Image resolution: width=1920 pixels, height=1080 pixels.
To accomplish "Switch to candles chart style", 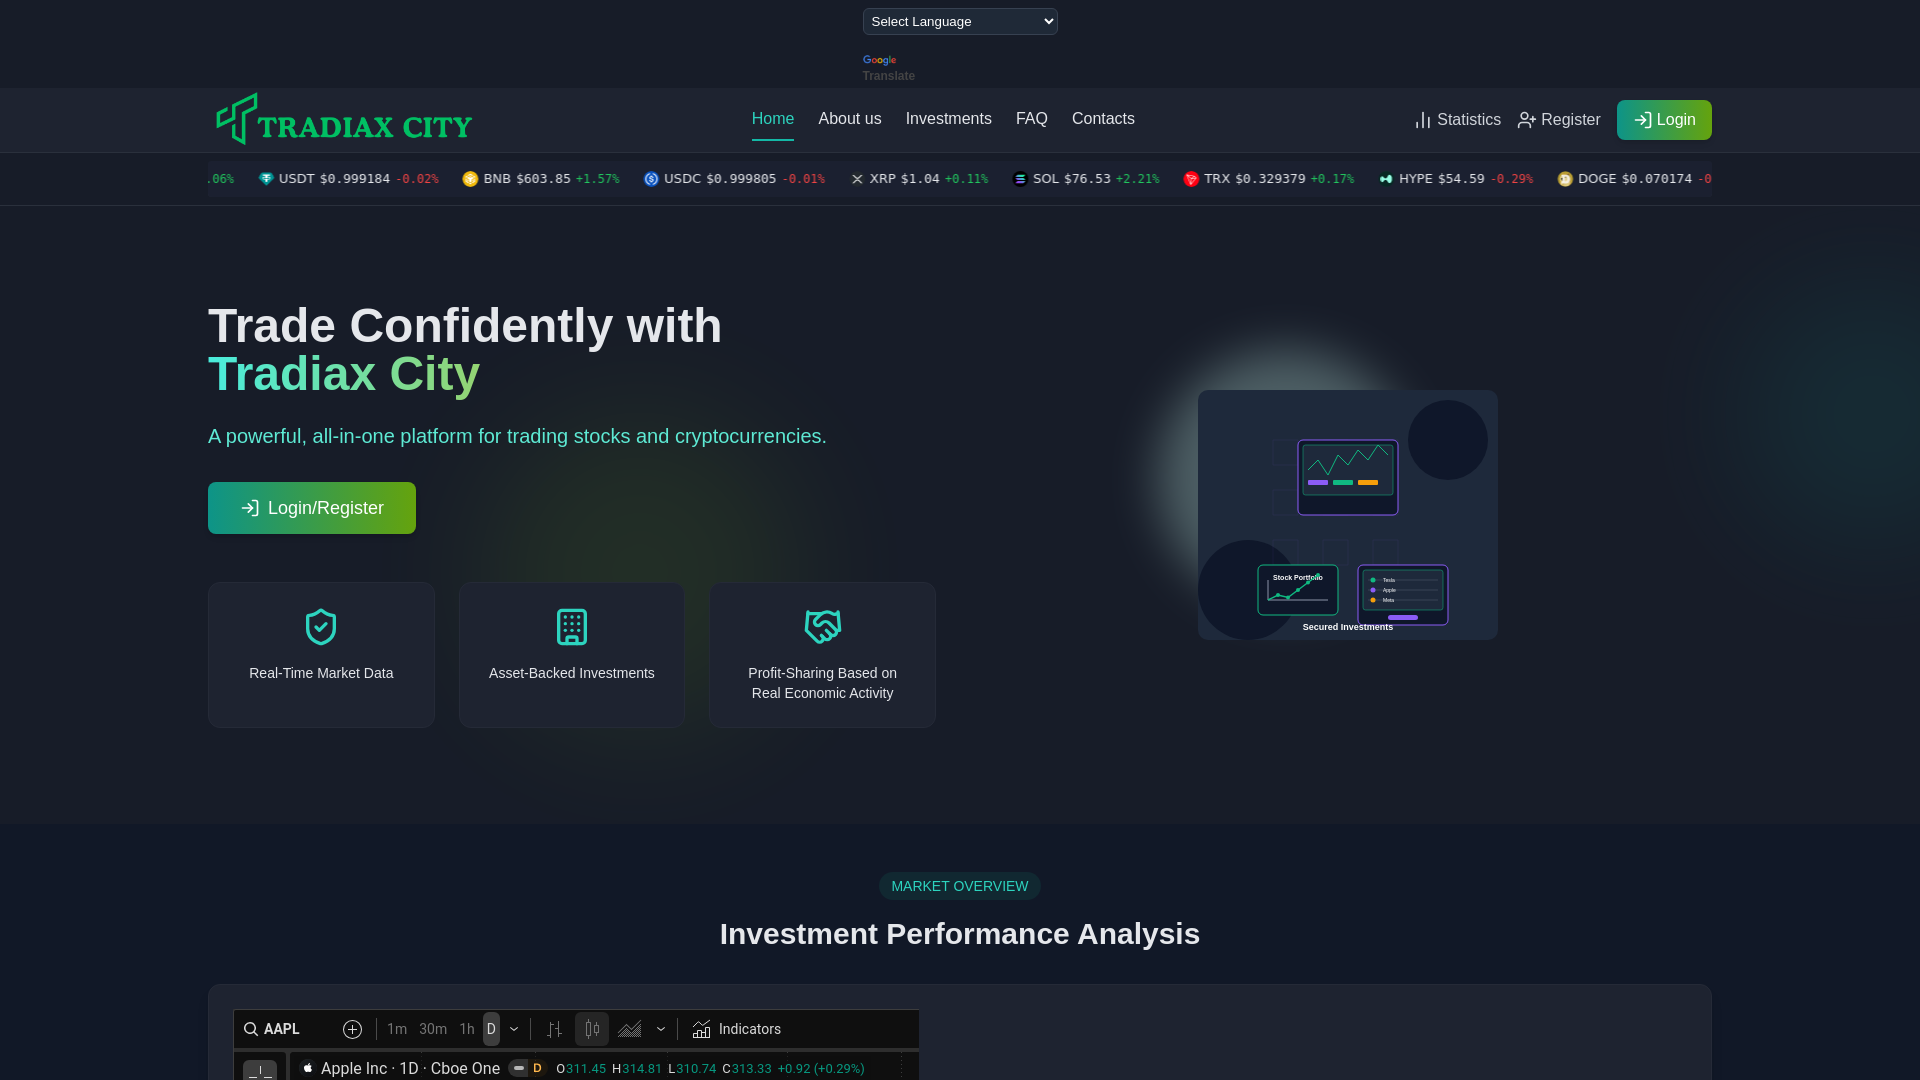I will pyautogui.click(x=592, y=1029).
